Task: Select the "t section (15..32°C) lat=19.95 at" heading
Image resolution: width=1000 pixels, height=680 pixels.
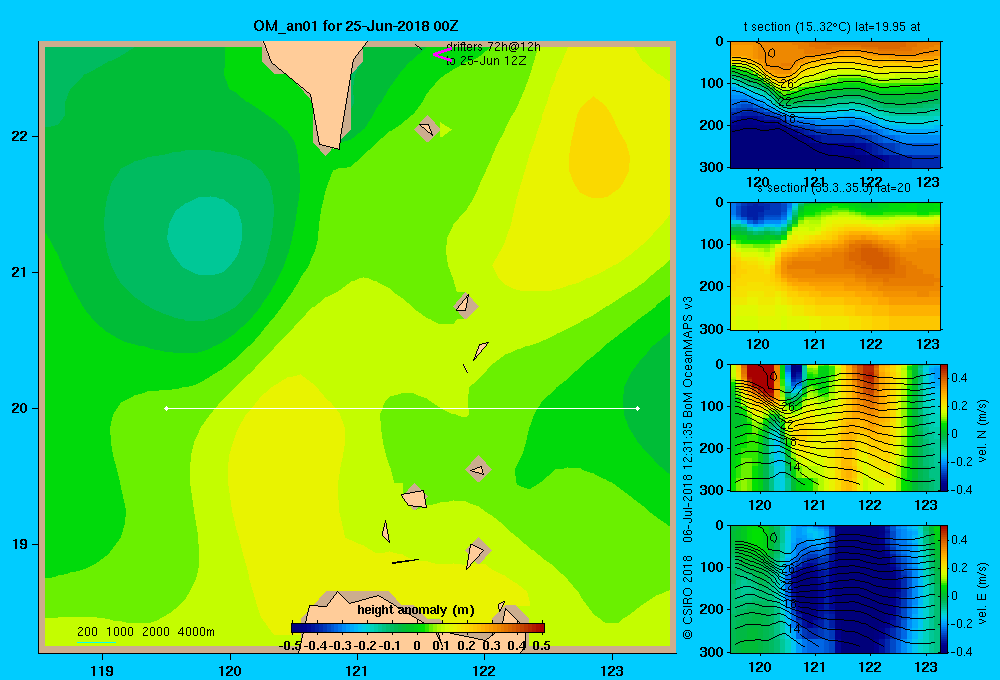Action: 832,27
